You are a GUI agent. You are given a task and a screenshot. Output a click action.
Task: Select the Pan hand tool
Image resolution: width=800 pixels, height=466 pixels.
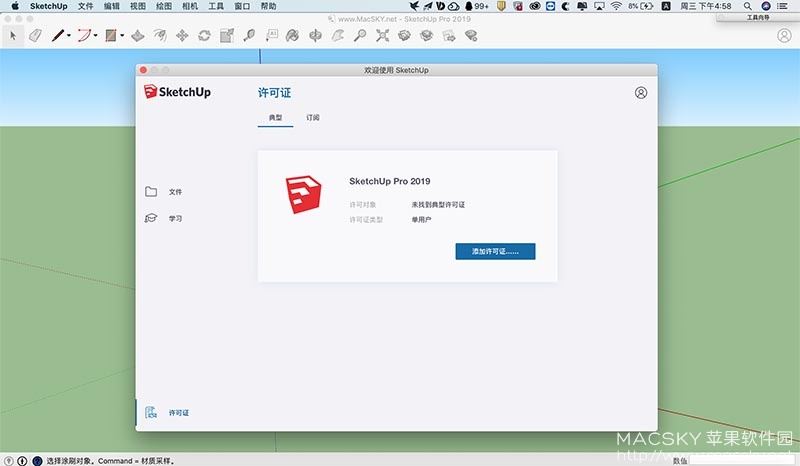point(338,36)
